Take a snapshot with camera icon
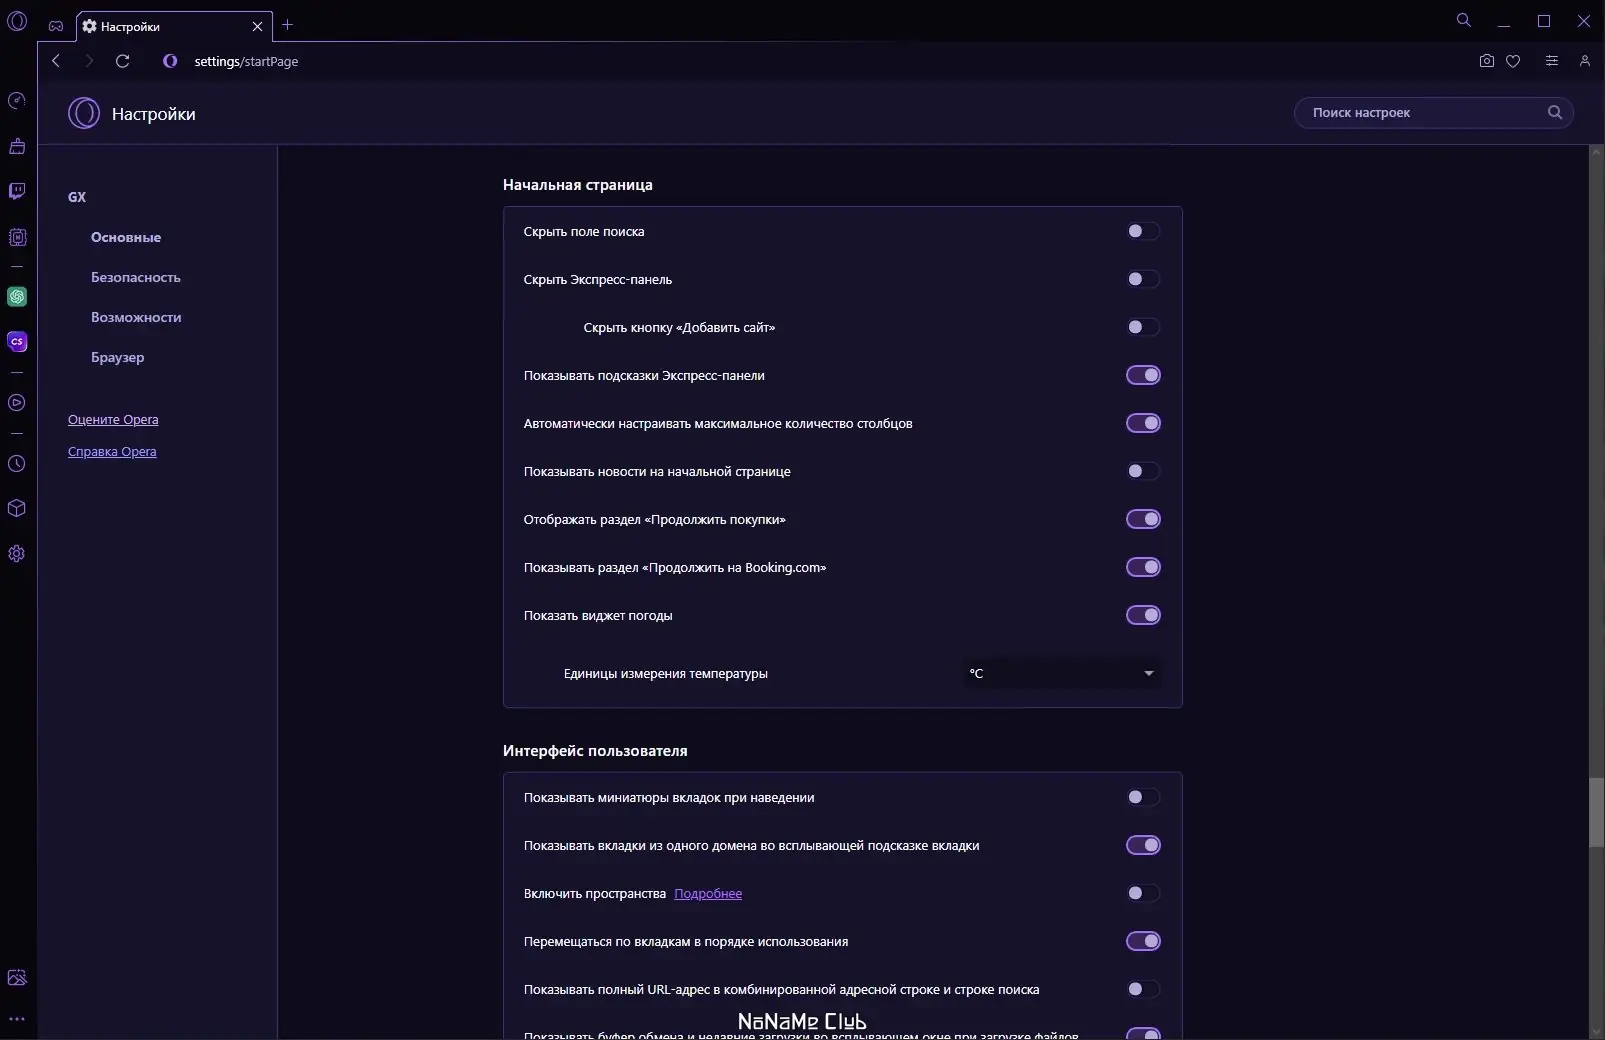This screenshot has width=1605, height=1040. [x=1486, y=61]
